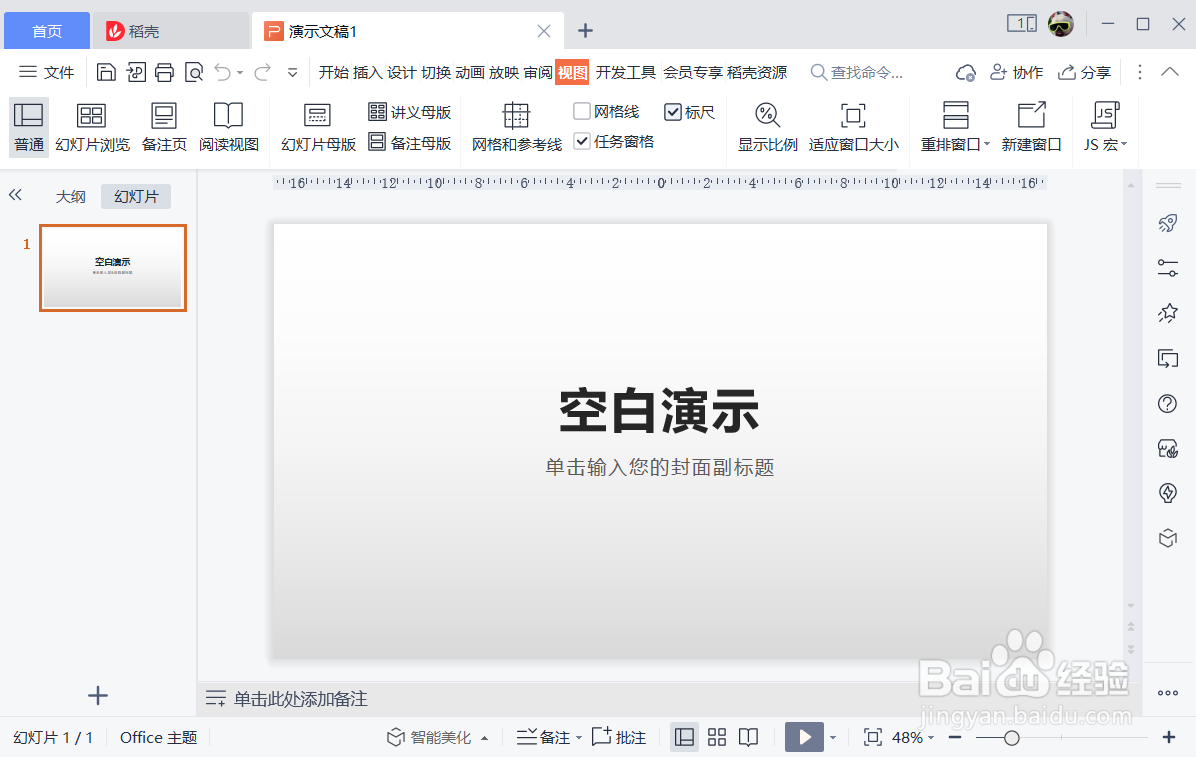Click the star icon in right sidebar
This screenshot has width=1196, height=757.
[1168, 313]
